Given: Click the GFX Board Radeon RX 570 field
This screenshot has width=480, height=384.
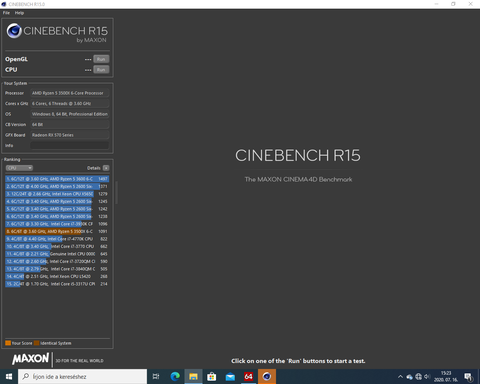Looking at the screenshot, I should tap(70, 135).
